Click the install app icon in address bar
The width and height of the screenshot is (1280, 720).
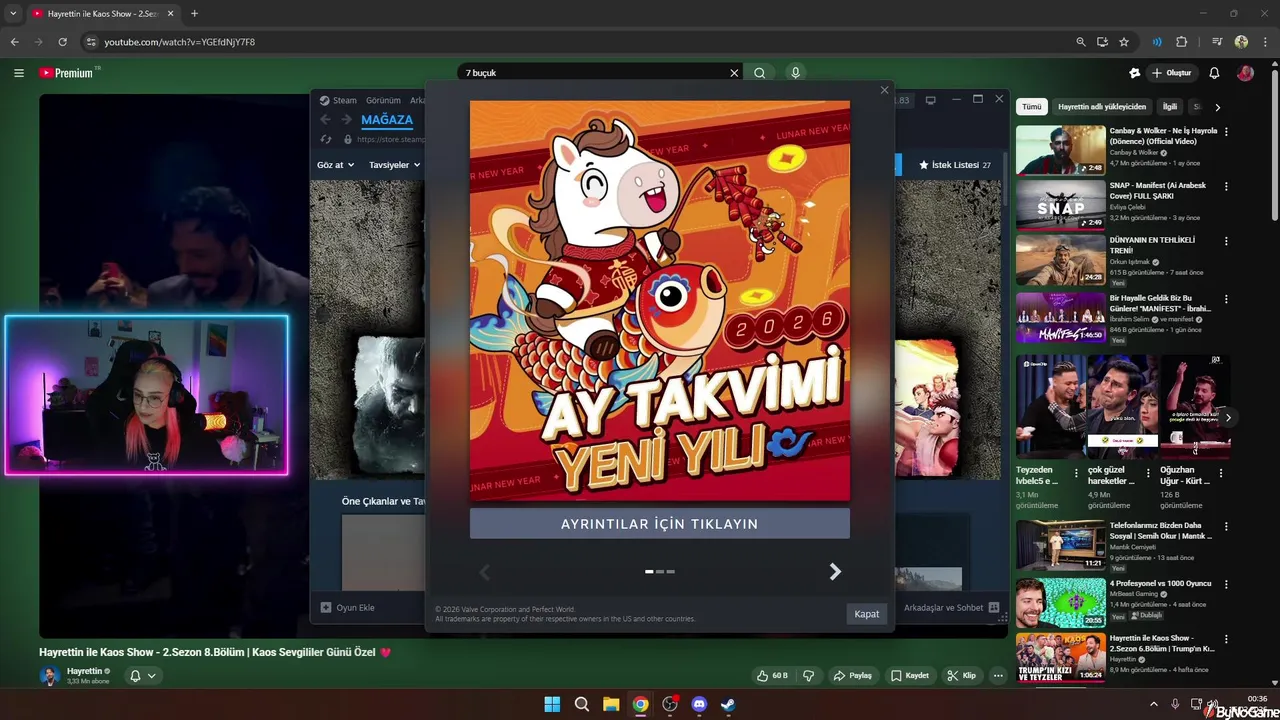point(1102,42)
